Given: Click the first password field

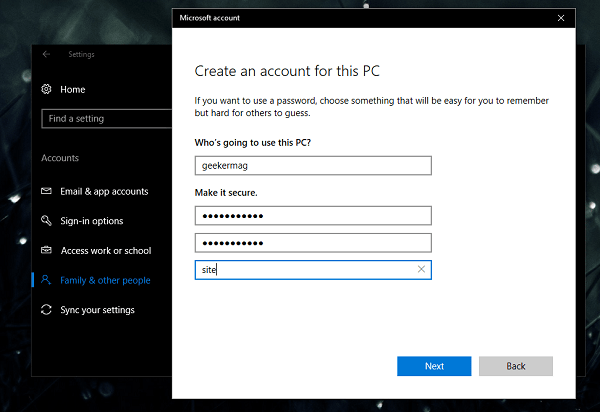Looking at the screenshot, I should coord(313,216).
